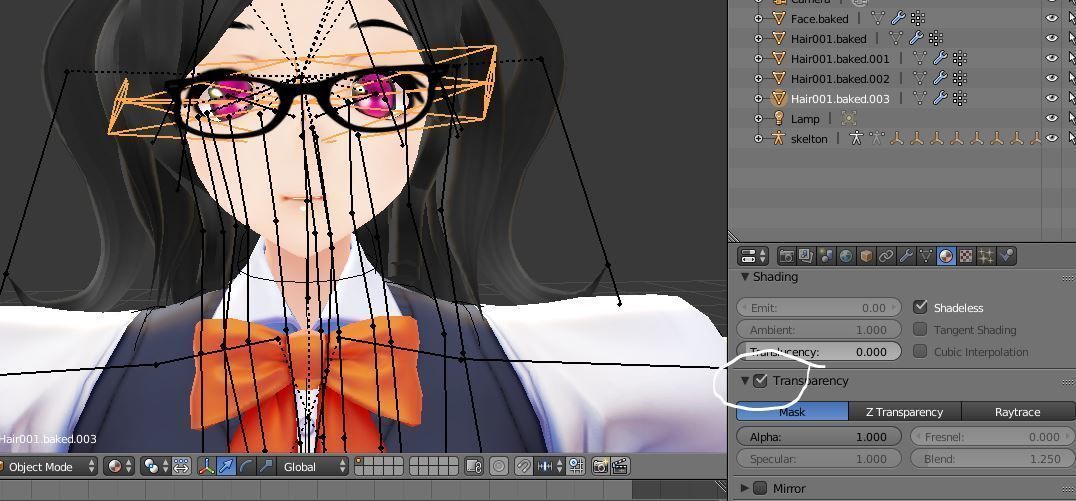Viewport: 1076px width, 501px height.
Task: Click the 3D manipulator axes toggle icon
Action: pos(206,467)
